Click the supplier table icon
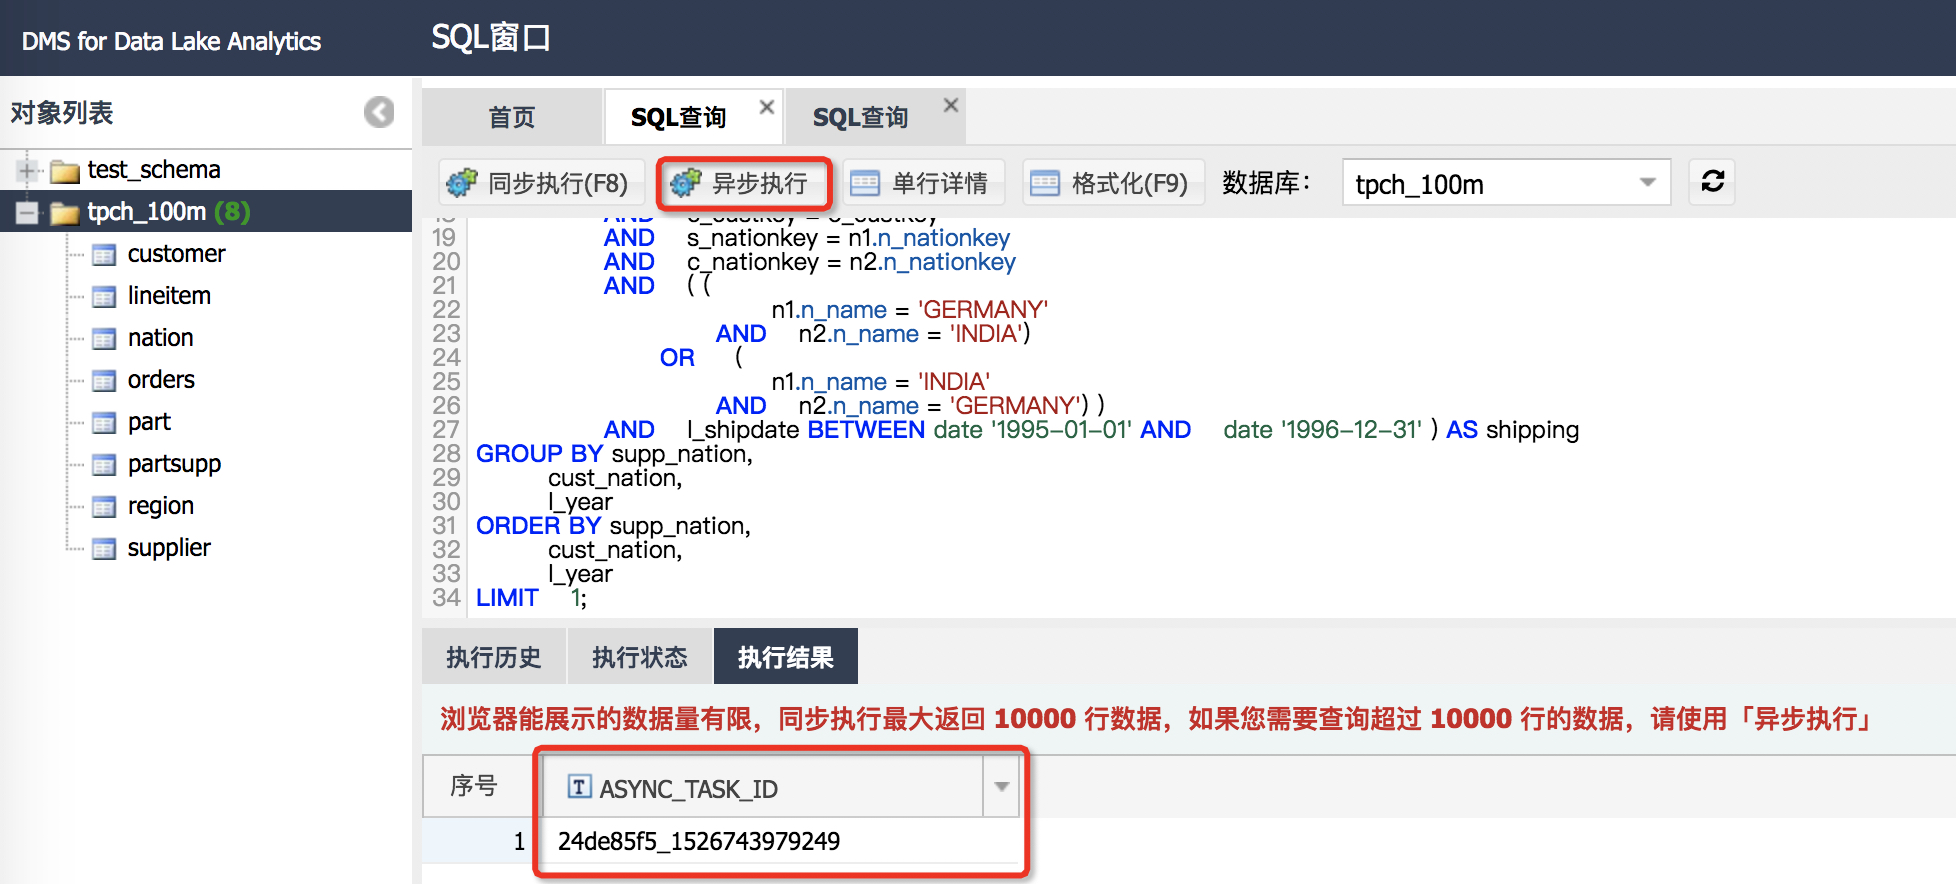Image resolution: width=1956 pixels, height=884 pixels. 104,549
